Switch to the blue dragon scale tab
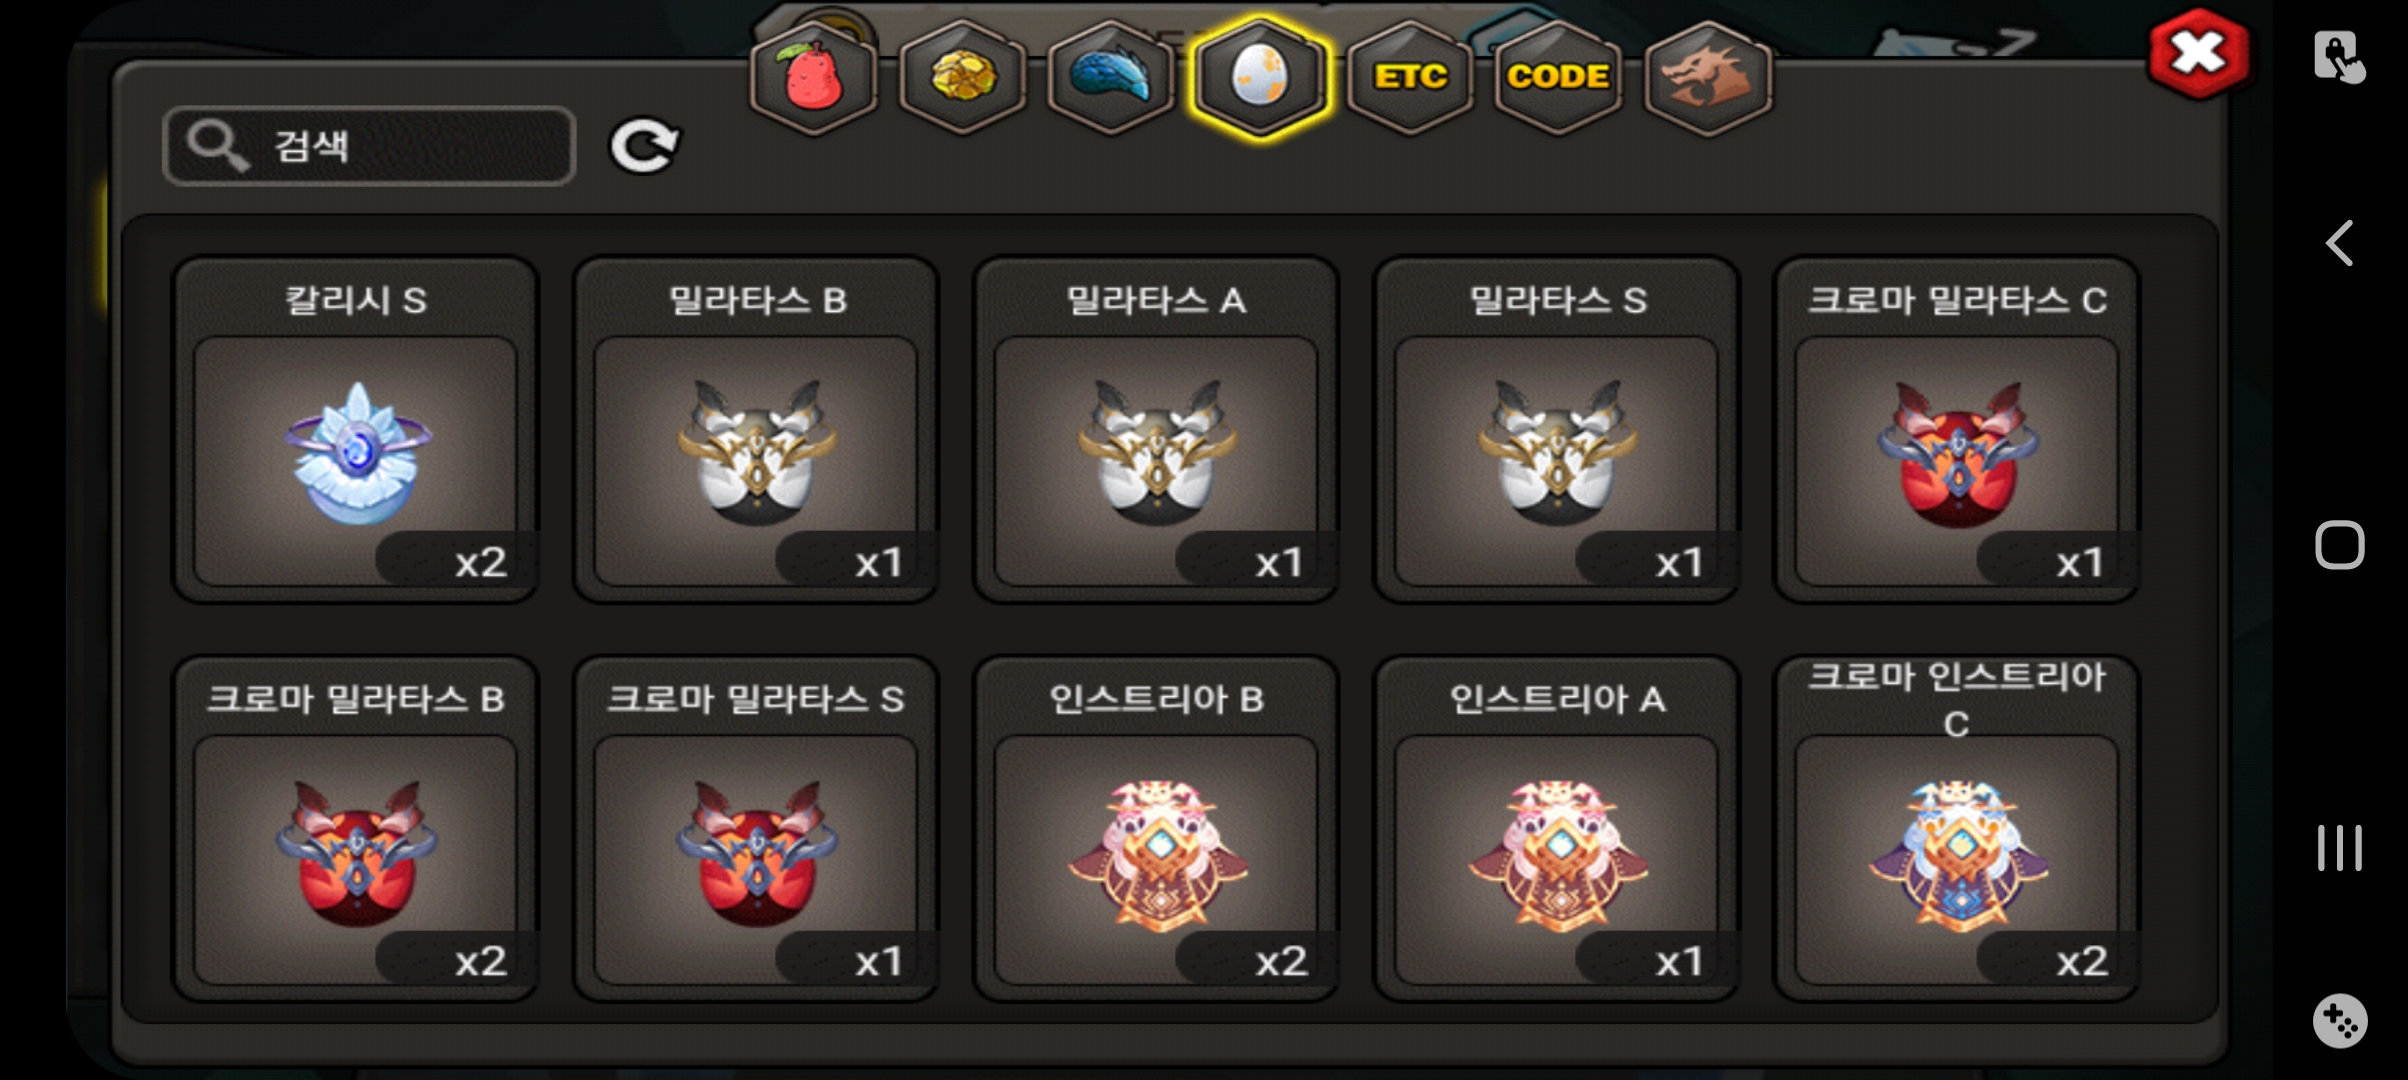 click(x=1111, y=78)
